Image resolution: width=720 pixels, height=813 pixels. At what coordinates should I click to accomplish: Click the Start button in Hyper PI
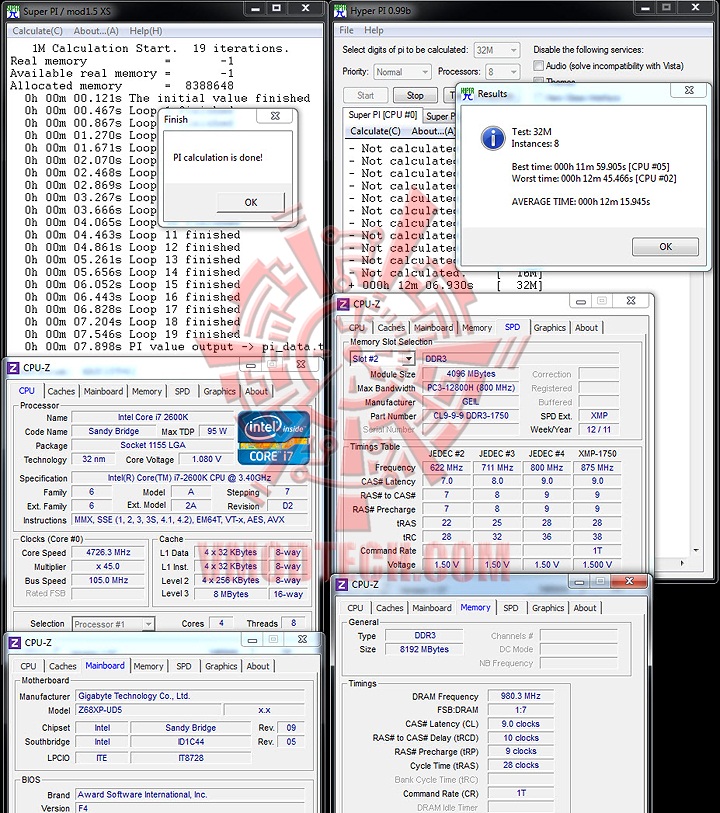tap(365, 95)
